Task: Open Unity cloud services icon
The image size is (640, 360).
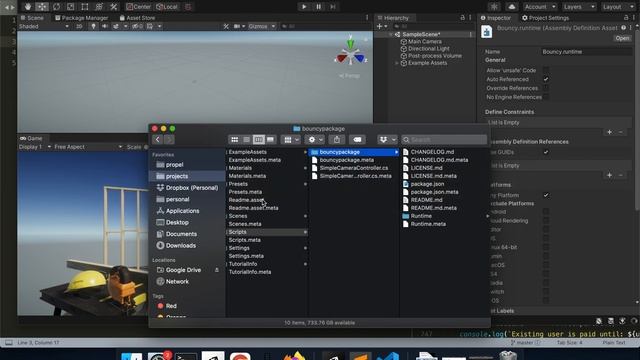Action: [x=511, y=7]
